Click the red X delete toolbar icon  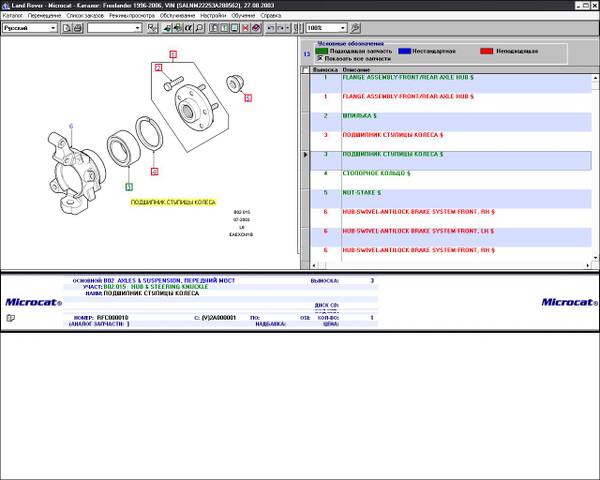click(x=246, y=28)
